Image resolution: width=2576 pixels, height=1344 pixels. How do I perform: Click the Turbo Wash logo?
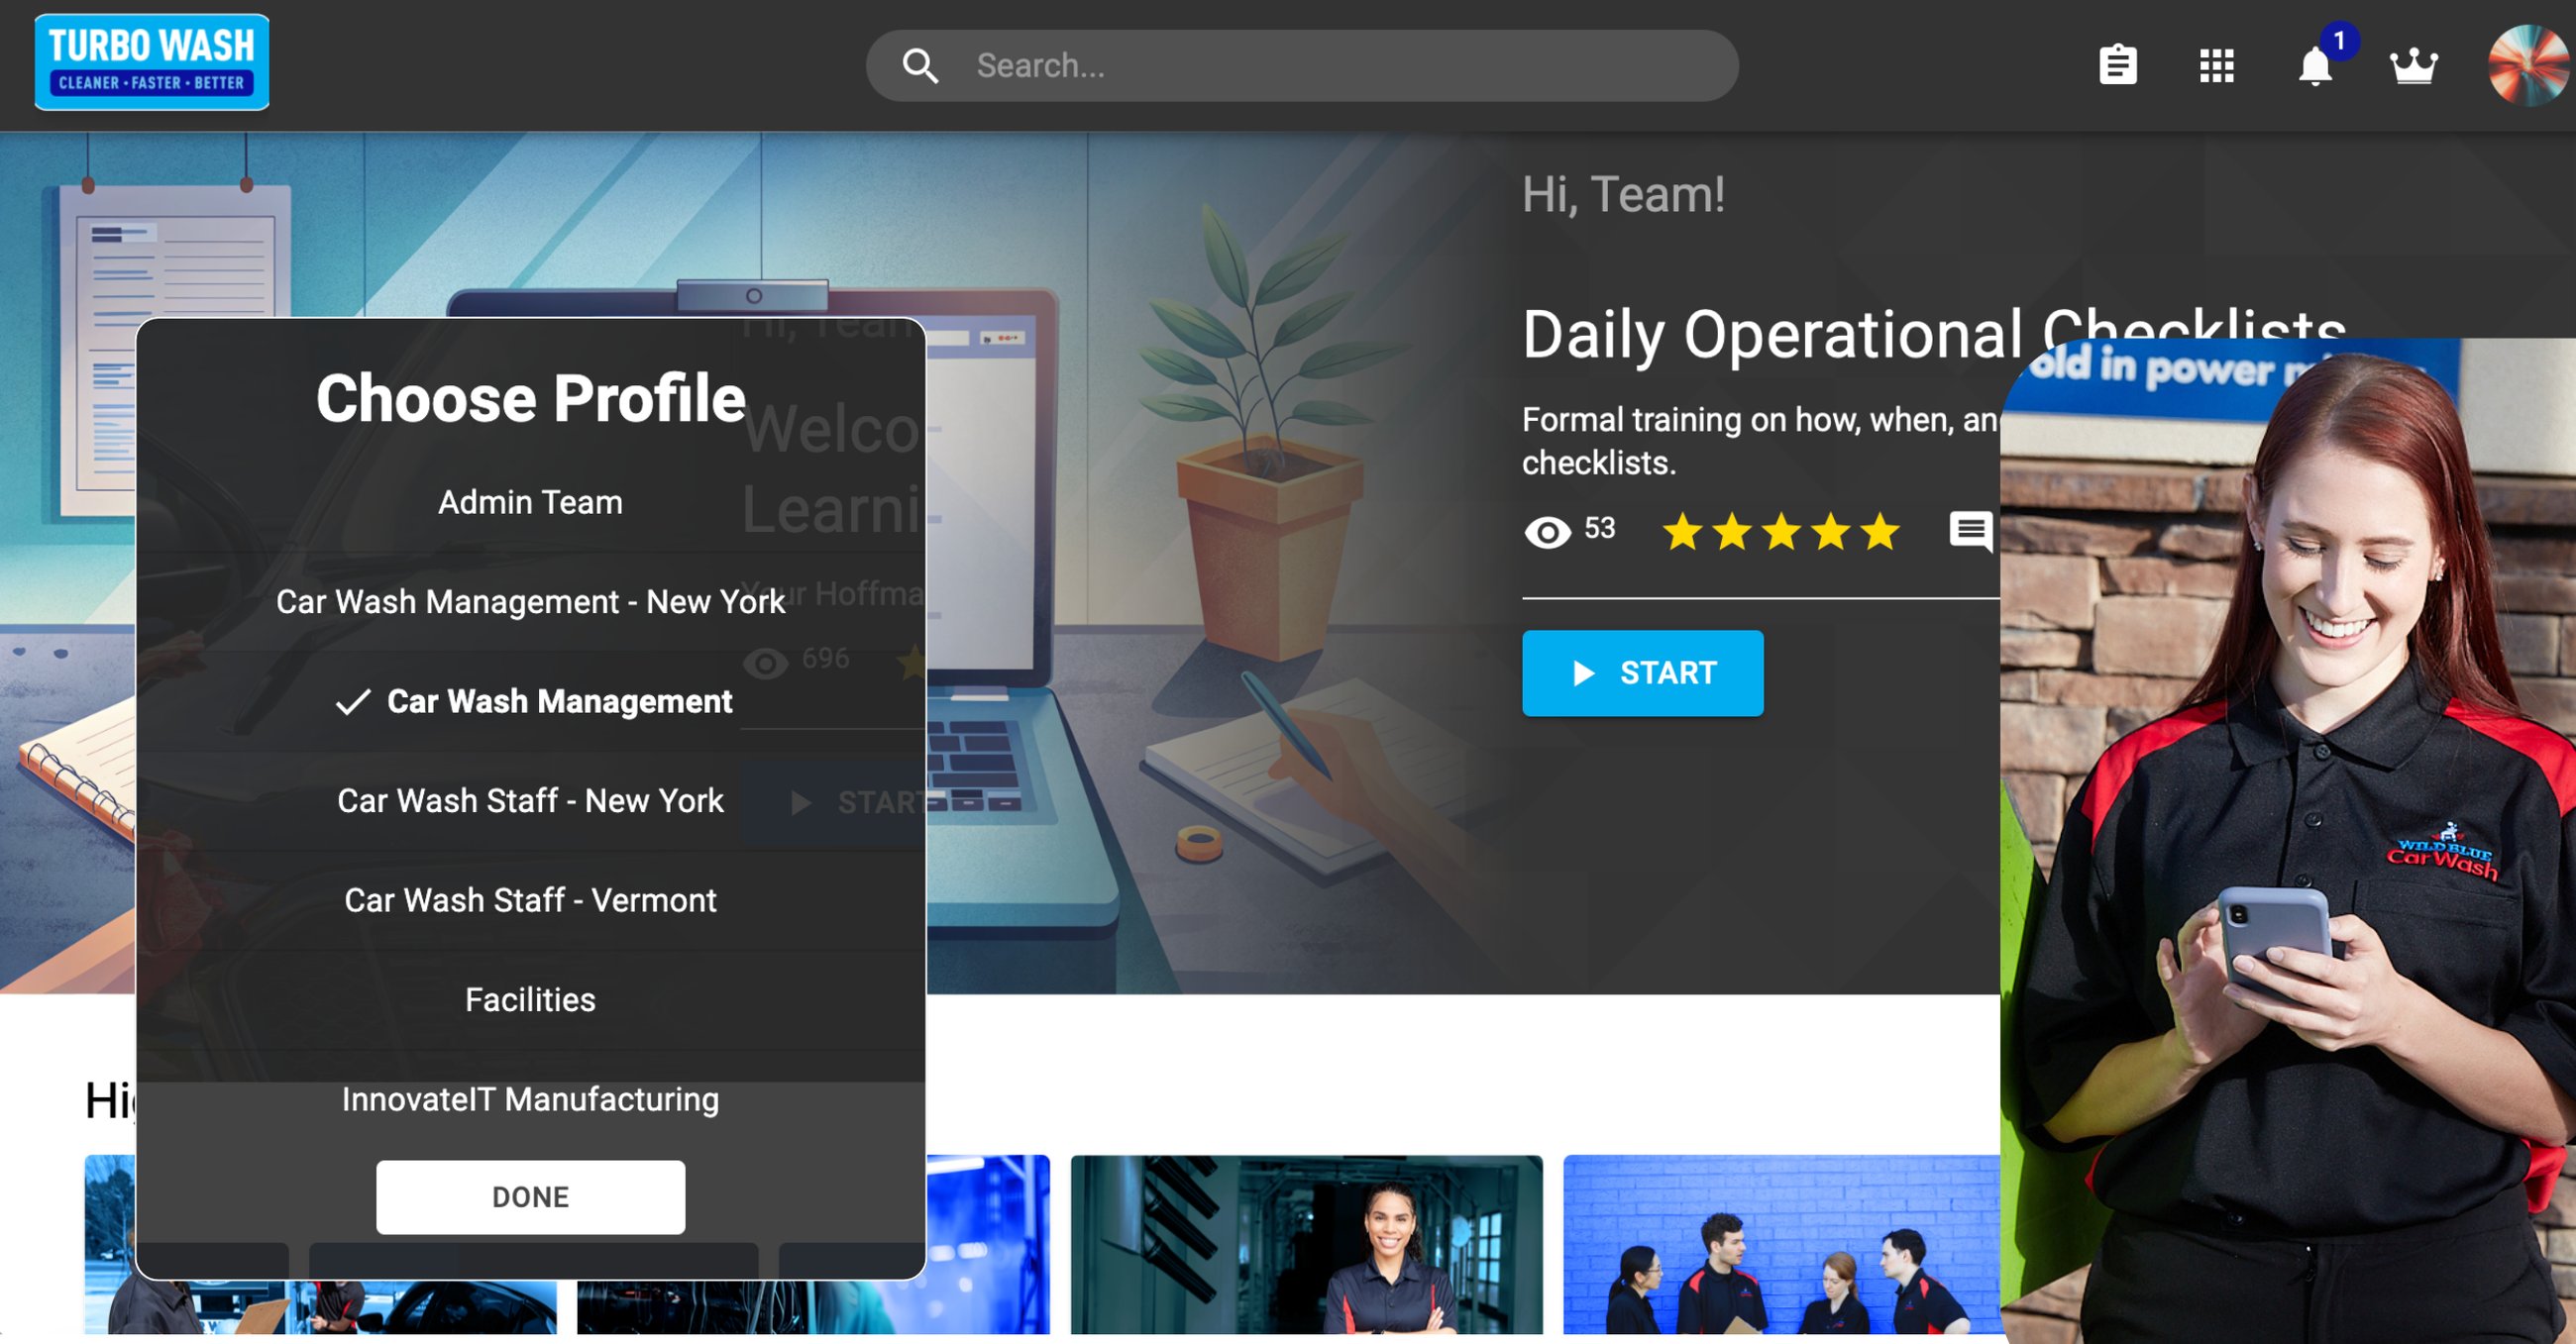click(152, 62)
